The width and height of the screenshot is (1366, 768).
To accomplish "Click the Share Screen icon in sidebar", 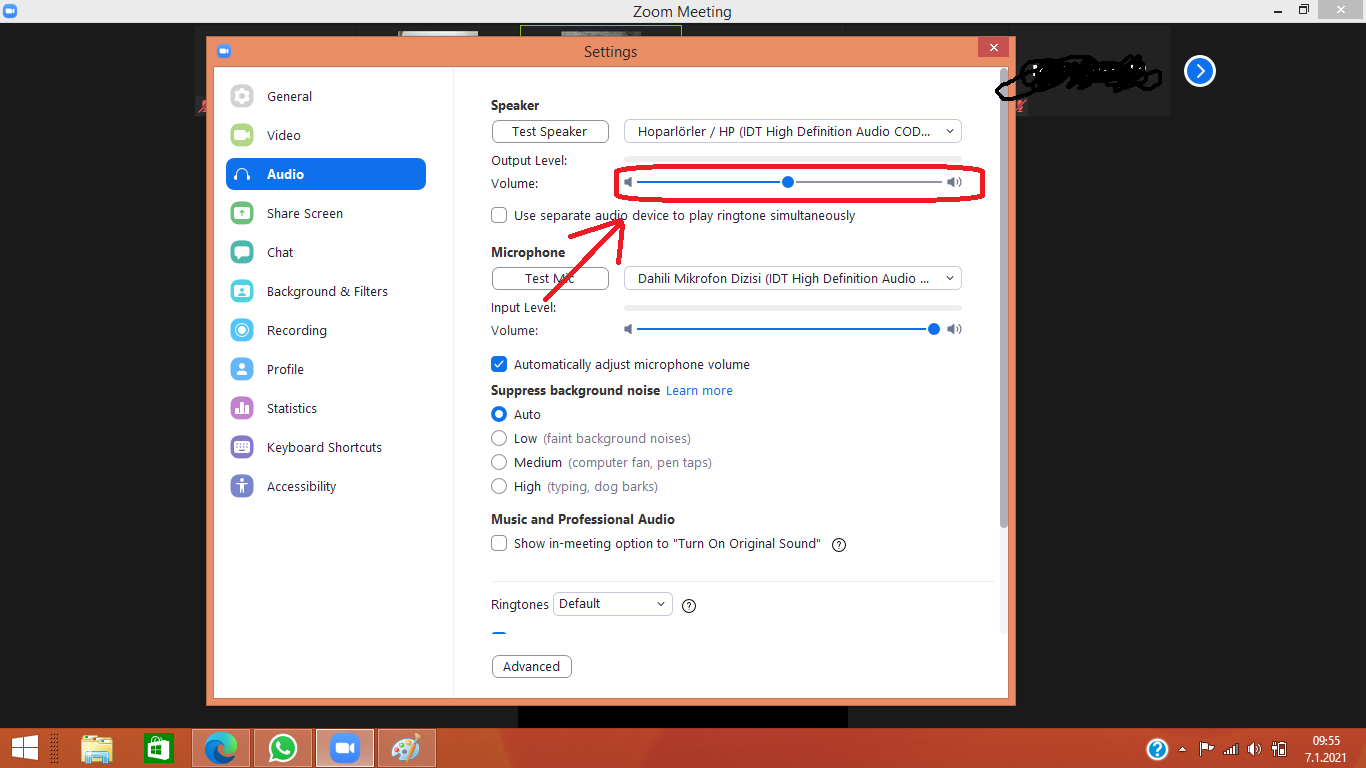I will click(x=242, y=213).
